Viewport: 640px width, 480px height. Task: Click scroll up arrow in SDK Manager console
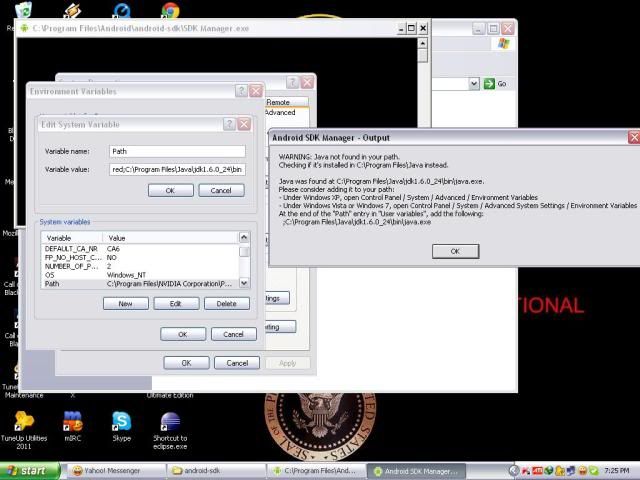423,43
